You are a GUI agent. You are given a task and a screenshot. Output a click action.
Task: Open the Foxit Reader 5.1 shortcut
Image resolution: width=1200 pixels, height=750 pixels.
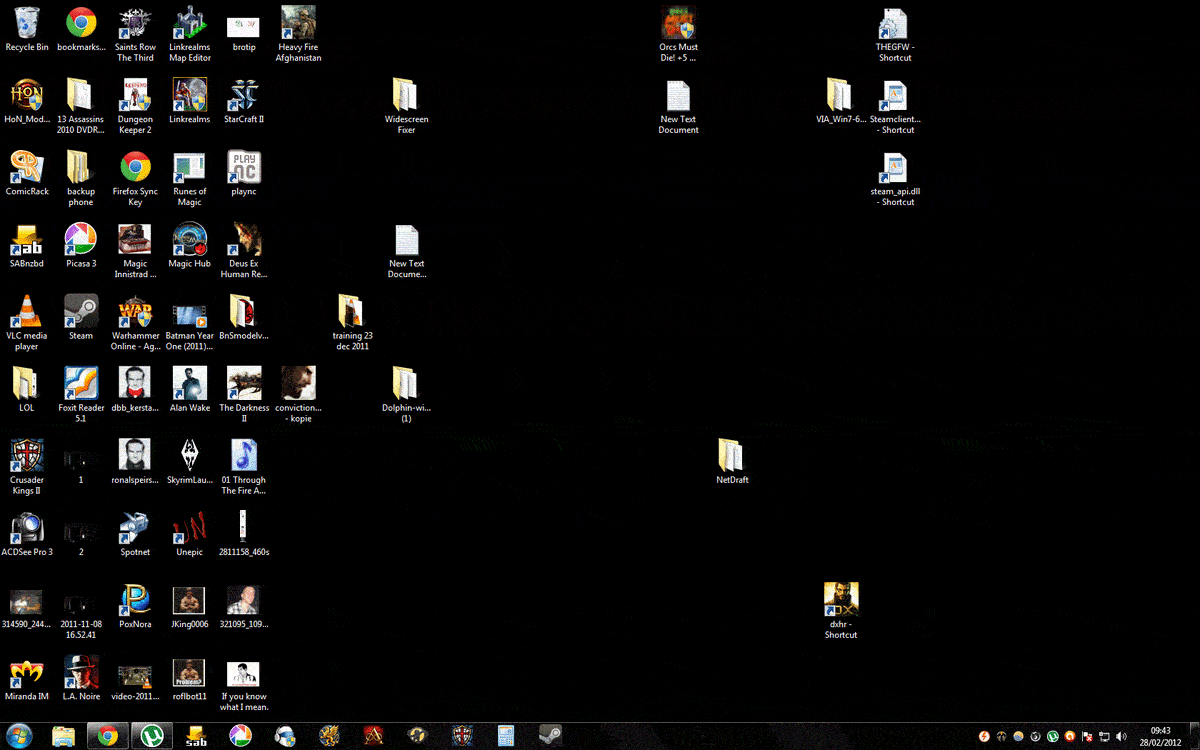click(x=81, y=384)
